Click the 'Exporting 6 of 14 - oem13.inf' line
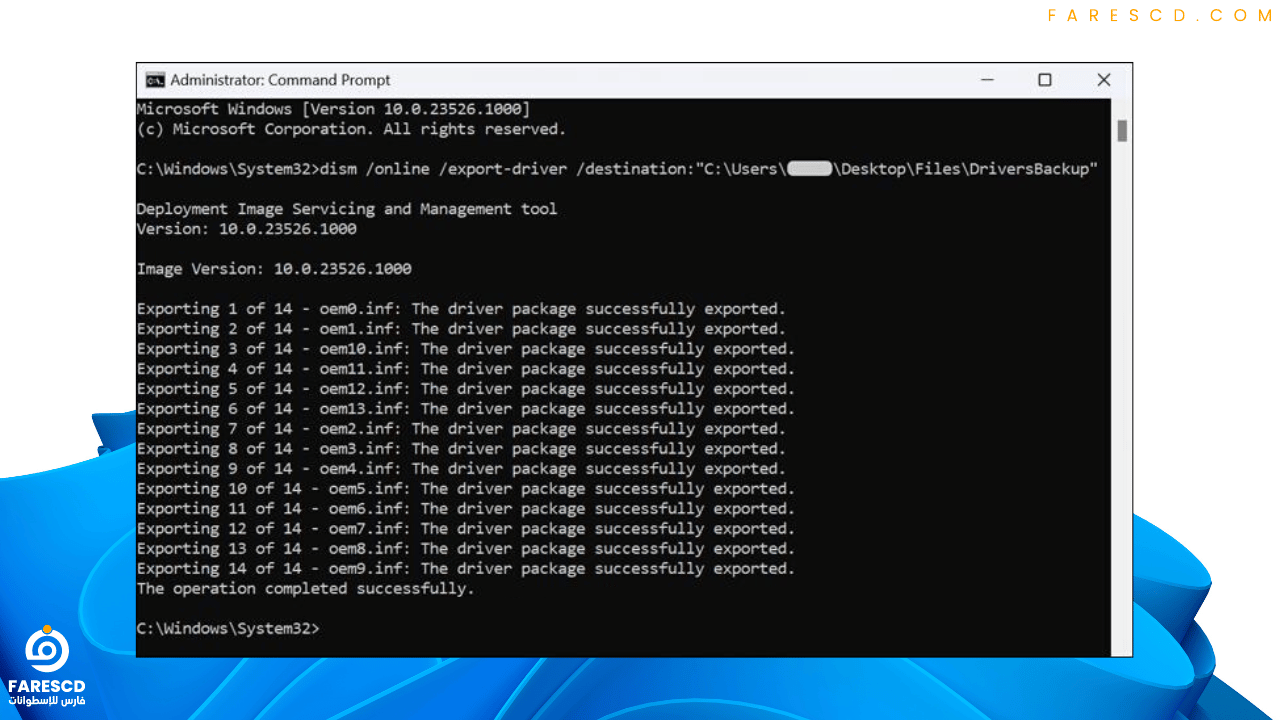The width and height of the screenshot is (1280, 720). coord(466,409)
